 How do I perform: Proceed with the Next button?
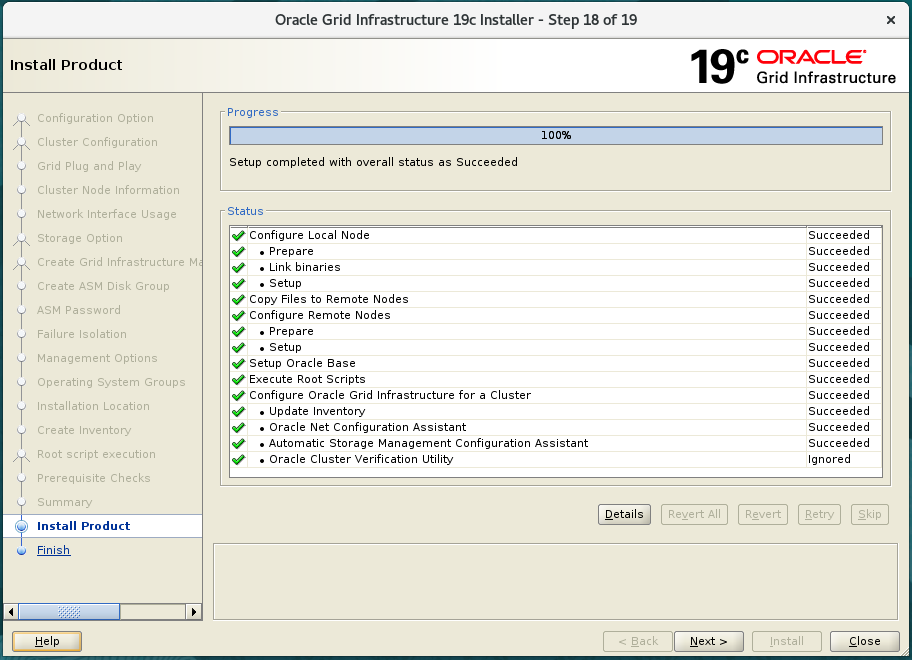pyautogui.click(x=708, y=641)
